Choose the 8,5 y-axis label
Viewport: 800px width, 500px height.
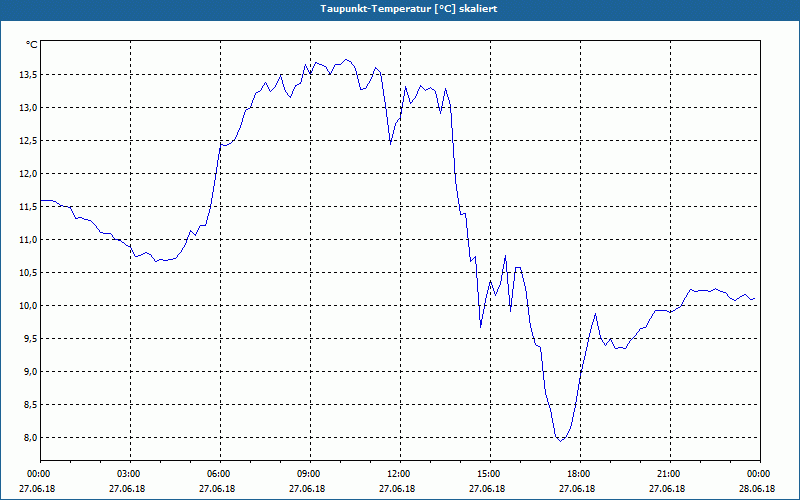pos(30,405)
